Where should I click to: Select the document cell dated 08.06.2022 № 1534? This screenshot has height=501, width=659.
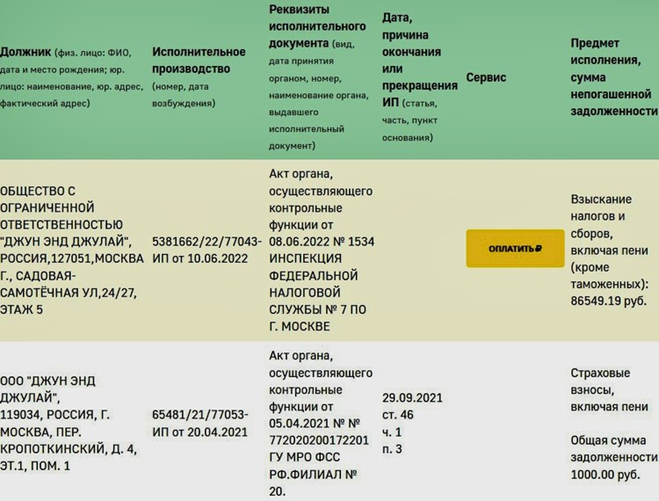pyautogui.click(x=322, y=250)
